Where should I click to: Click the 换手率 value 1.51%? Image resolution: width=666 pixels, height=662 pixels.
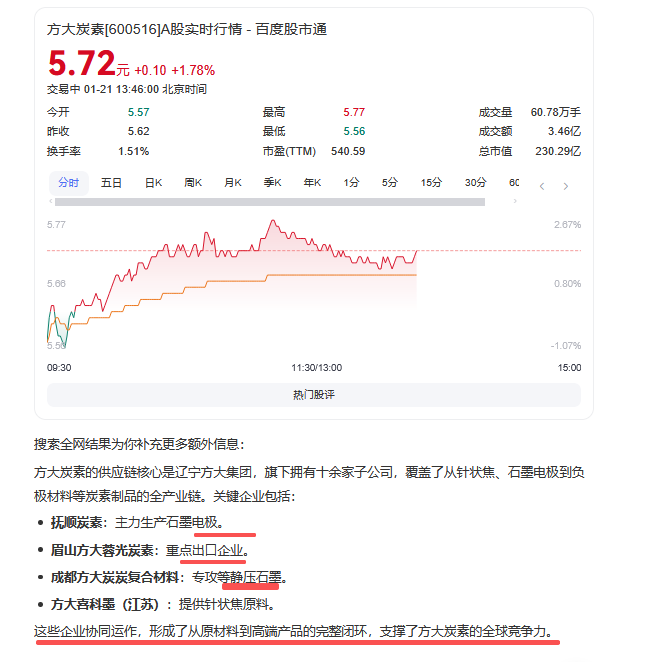coord(133,152)
